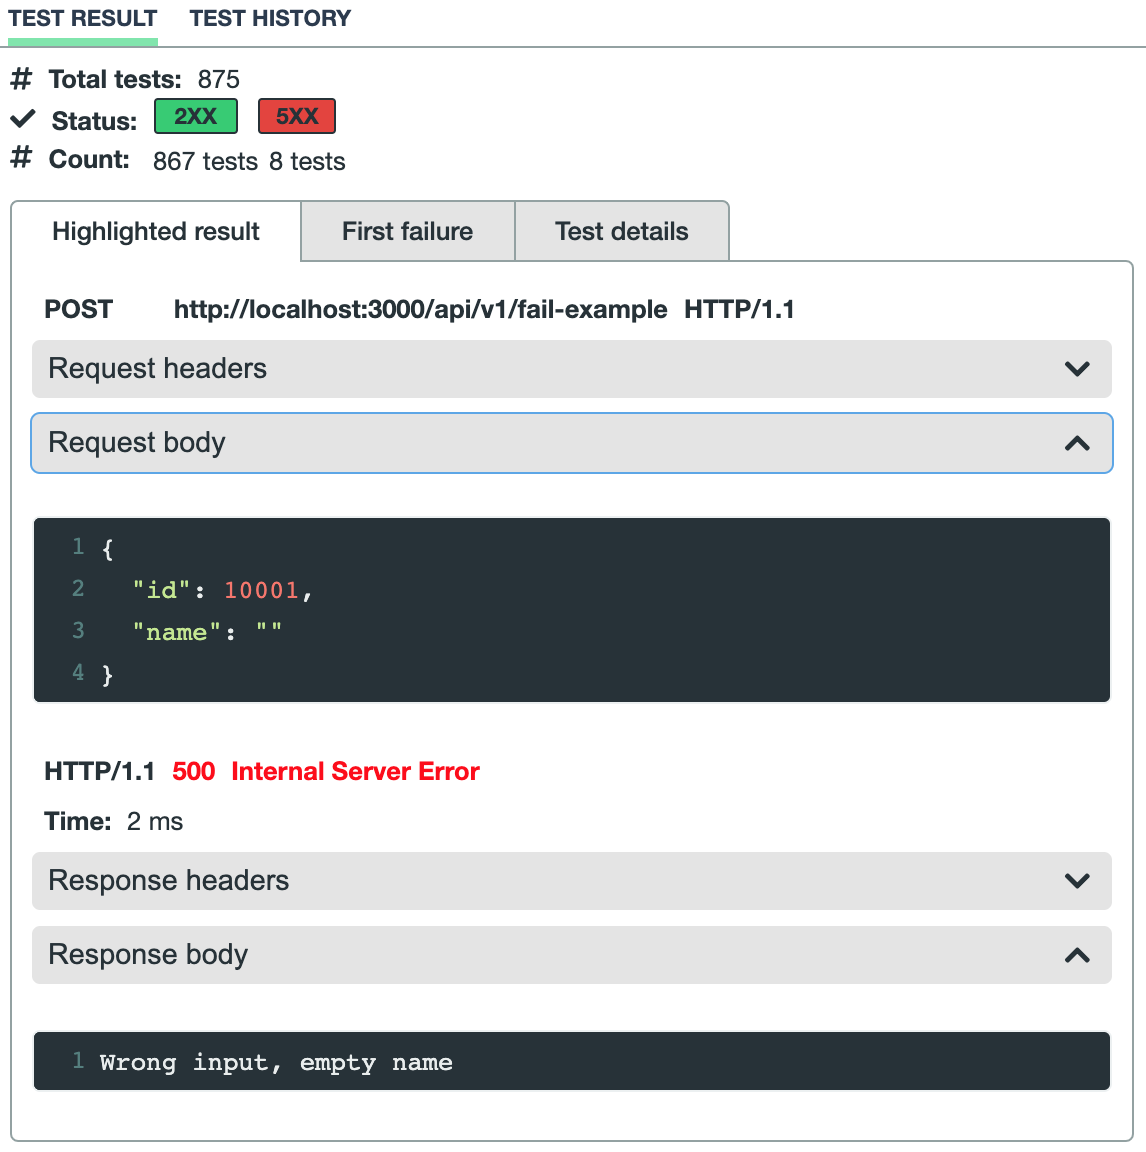Expand the Response headers section
Image resolution: width=1146 pixels, height=1152 pixels.
point(571,880)
